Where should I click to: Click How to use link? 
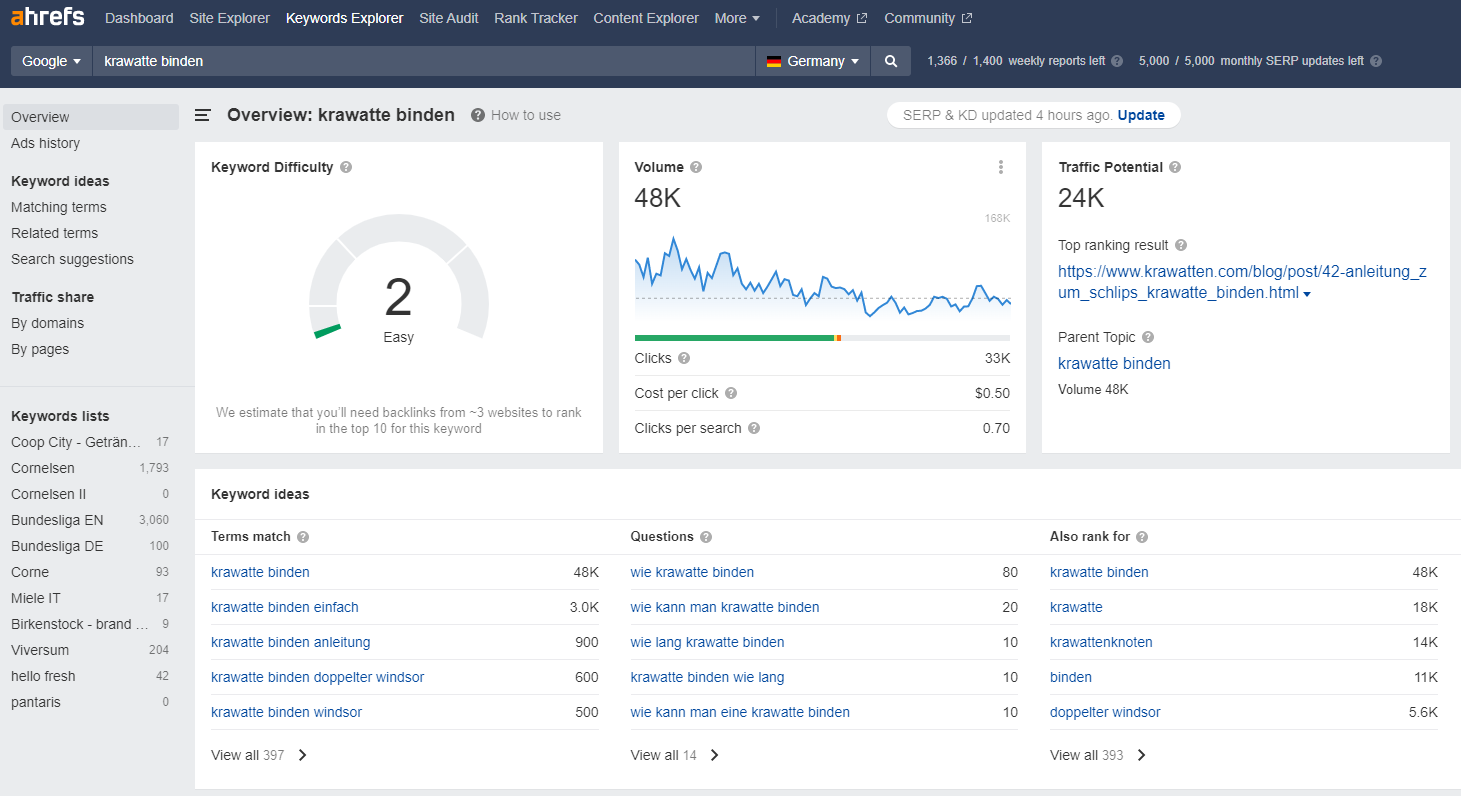point(526,115)
